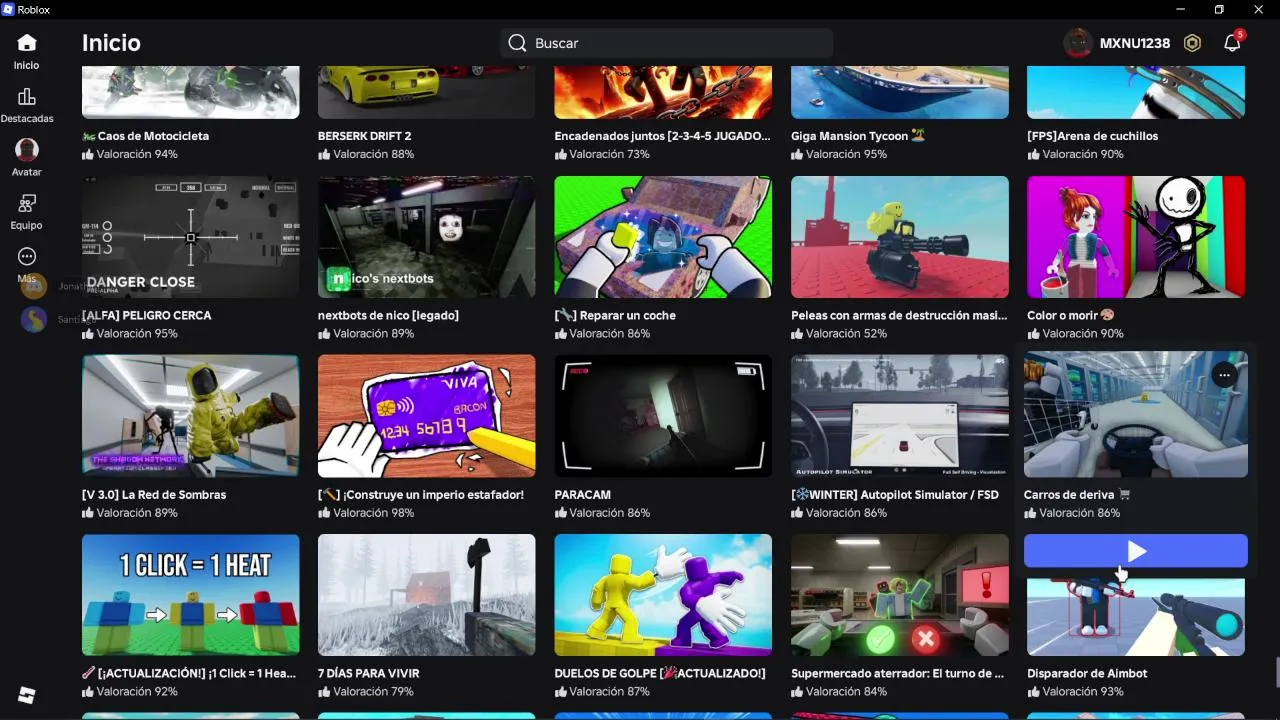Screen dimensions: 1280x720
Task: Click the Roblox Studio logo at sidebar bottom
Action: pos(27,696)
